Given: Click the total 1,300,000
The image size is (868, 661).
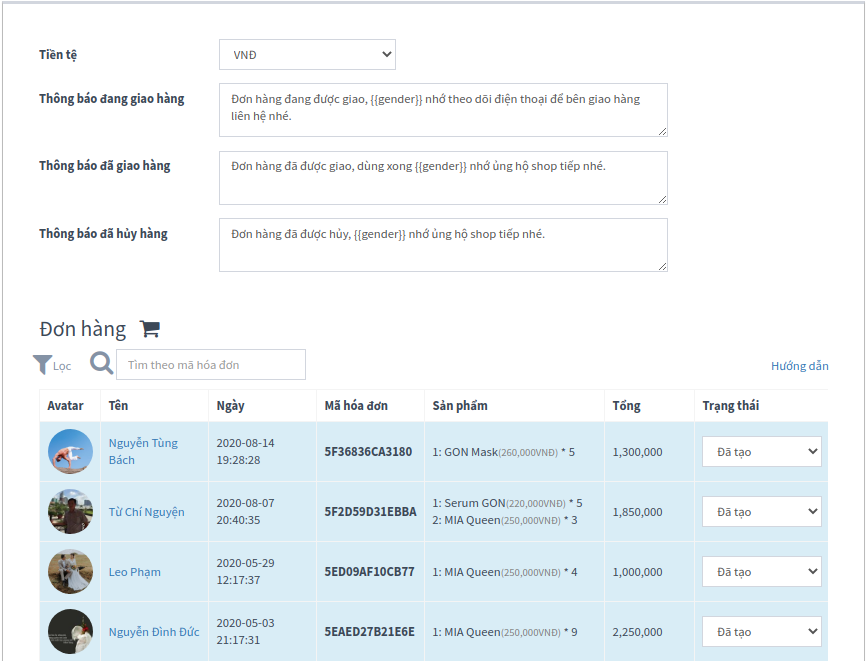Looking at the screenshot, I should click(637, 452).
